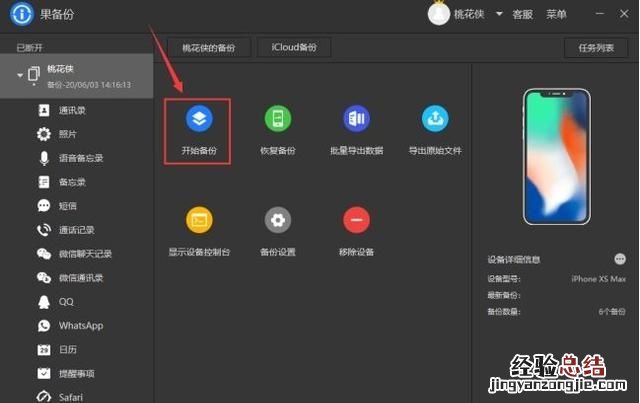The height and width of the screenshot is (403, 640).
Task: Switch to the iCloud备份 tab
Action: pyautogui.click(x=294, y=48)
